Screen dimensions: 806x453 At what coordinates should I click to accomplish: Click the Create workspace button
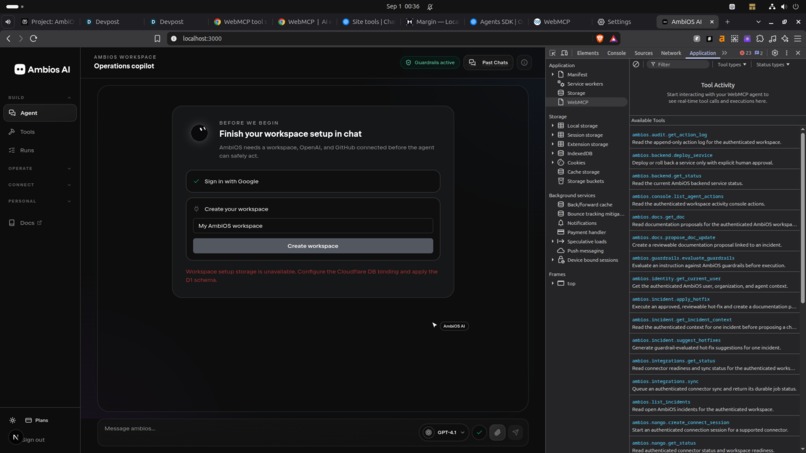coord(313,246)
